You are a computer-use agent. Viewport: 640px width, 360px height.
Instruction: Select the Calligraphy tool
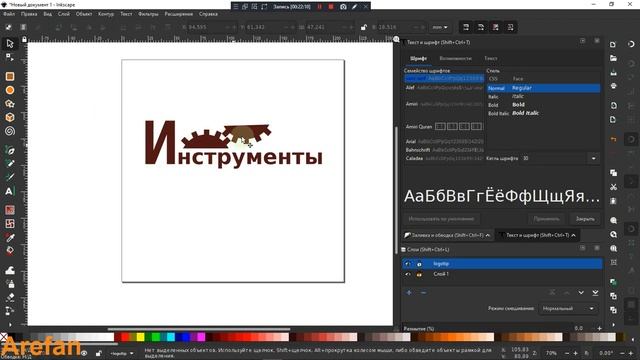tap(10, 177)
